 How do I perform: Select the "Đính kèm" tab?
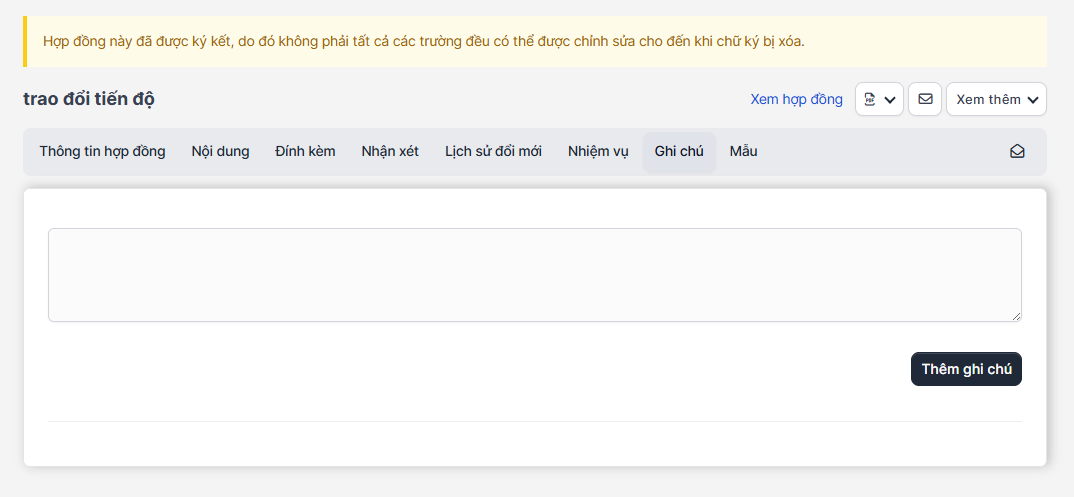click(x=305, y=152)
